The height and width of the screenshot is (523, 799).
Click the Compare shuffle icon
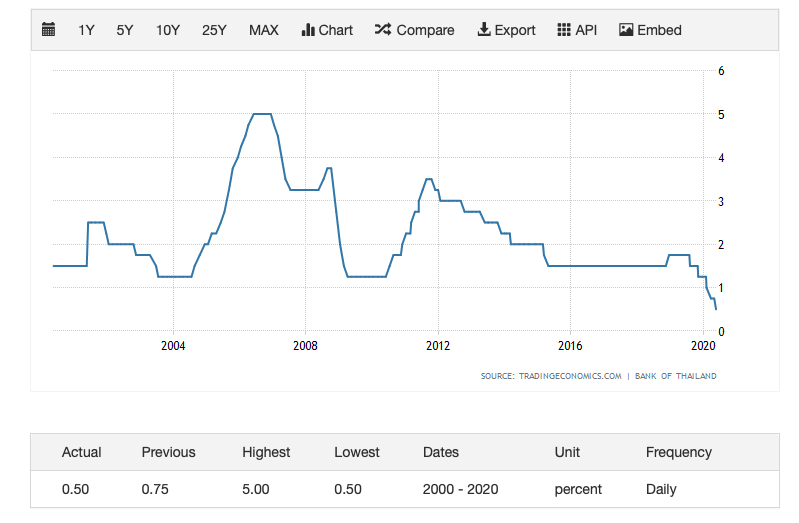(383, 30)
